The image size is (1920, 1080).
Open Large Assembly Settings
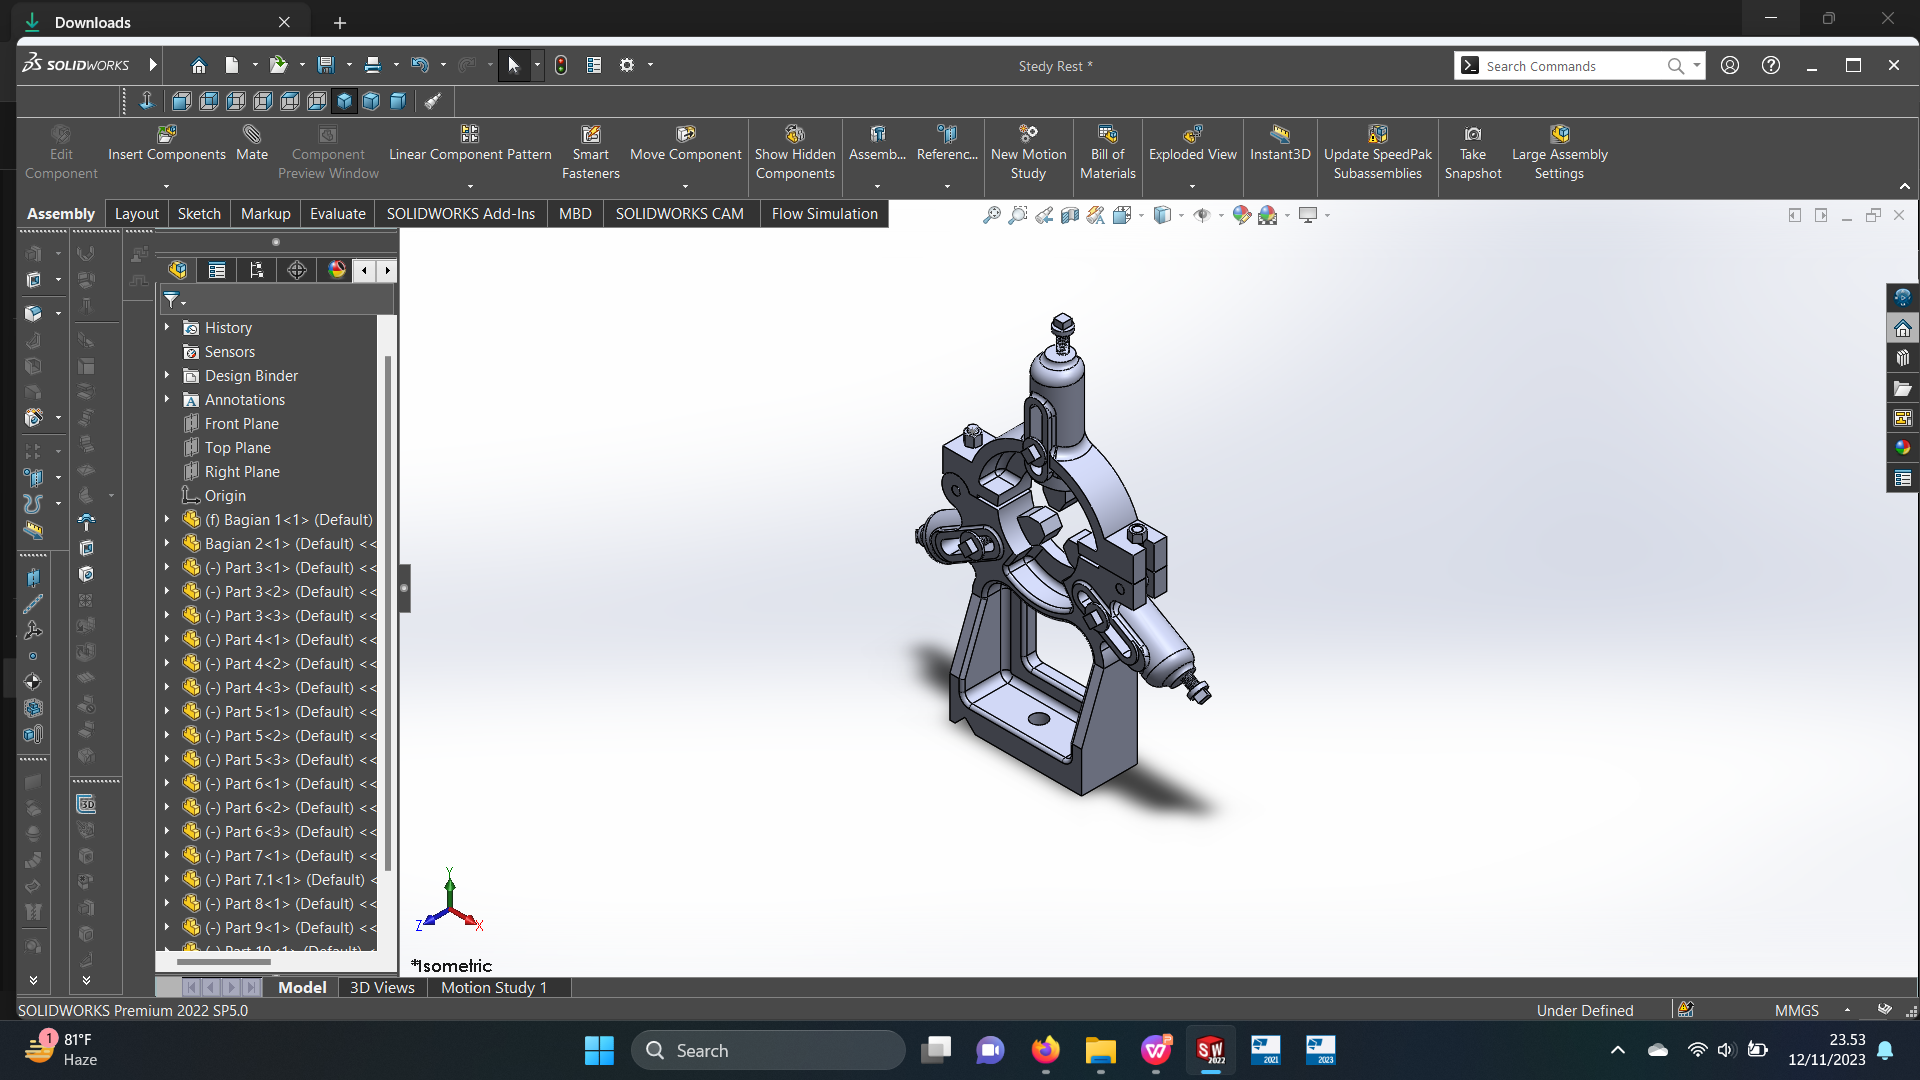pyautogui.click(x=1559, y=152)
